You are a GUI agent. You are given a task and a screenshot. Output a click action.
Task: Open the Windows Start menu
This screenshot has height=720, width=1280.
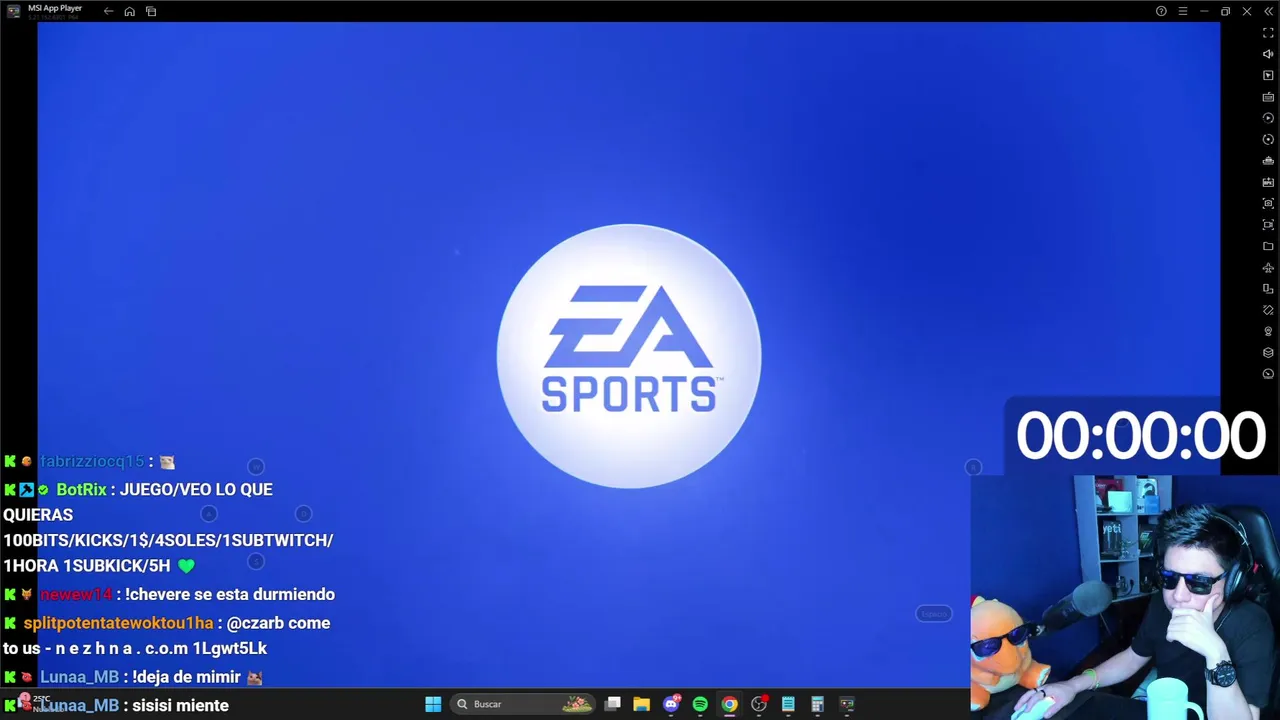click(433, 704)
